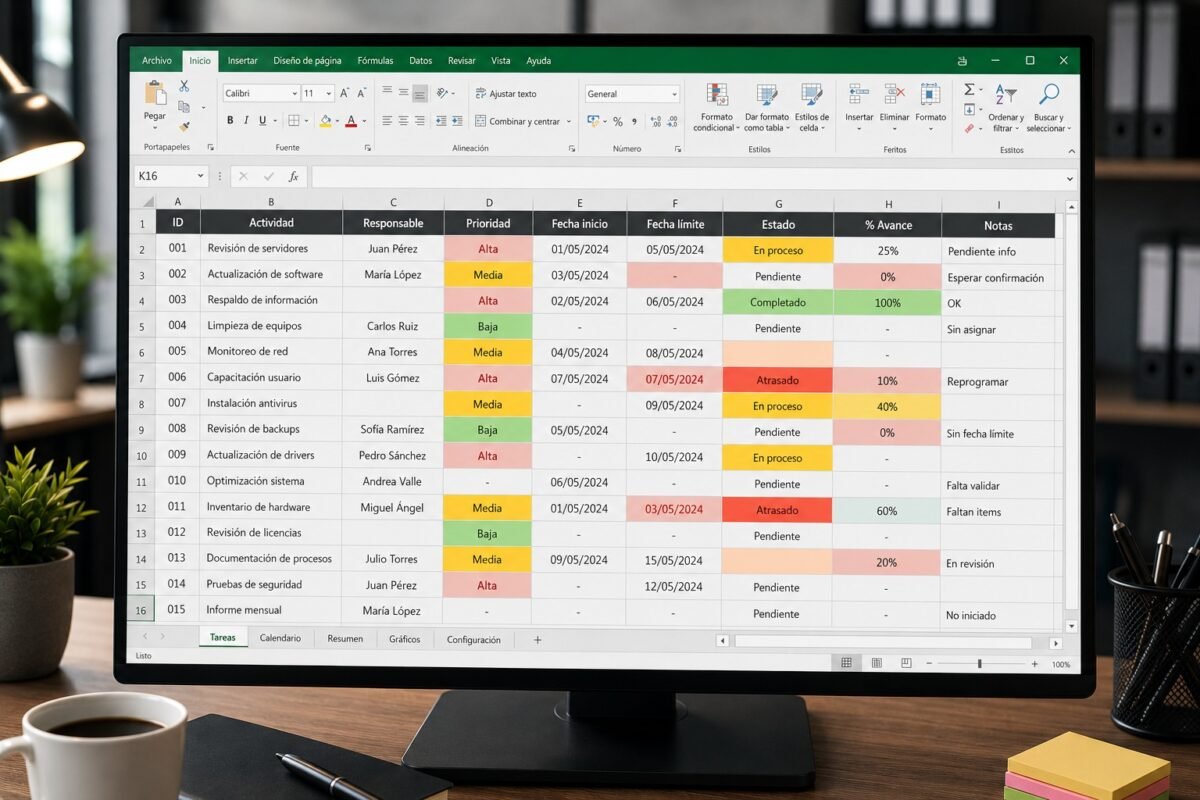Increase decimal places icon
1200x800 pixels.
[656, 122]
